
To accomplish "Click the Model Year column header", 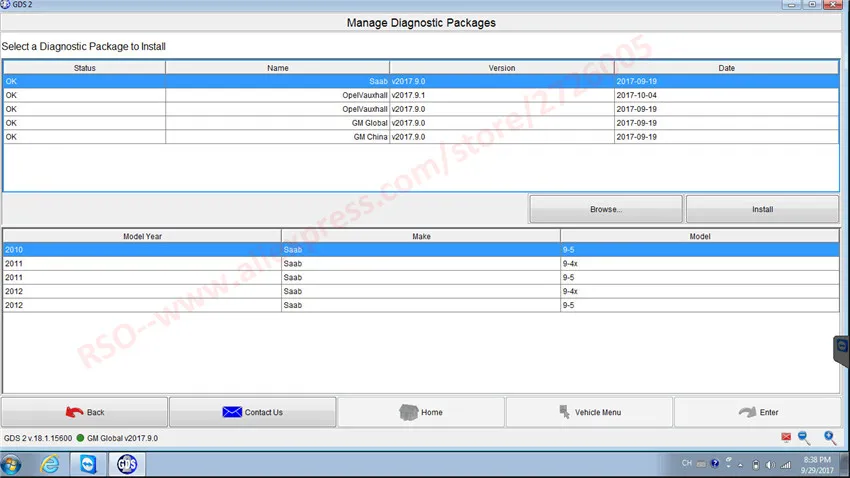I will 142,236.
